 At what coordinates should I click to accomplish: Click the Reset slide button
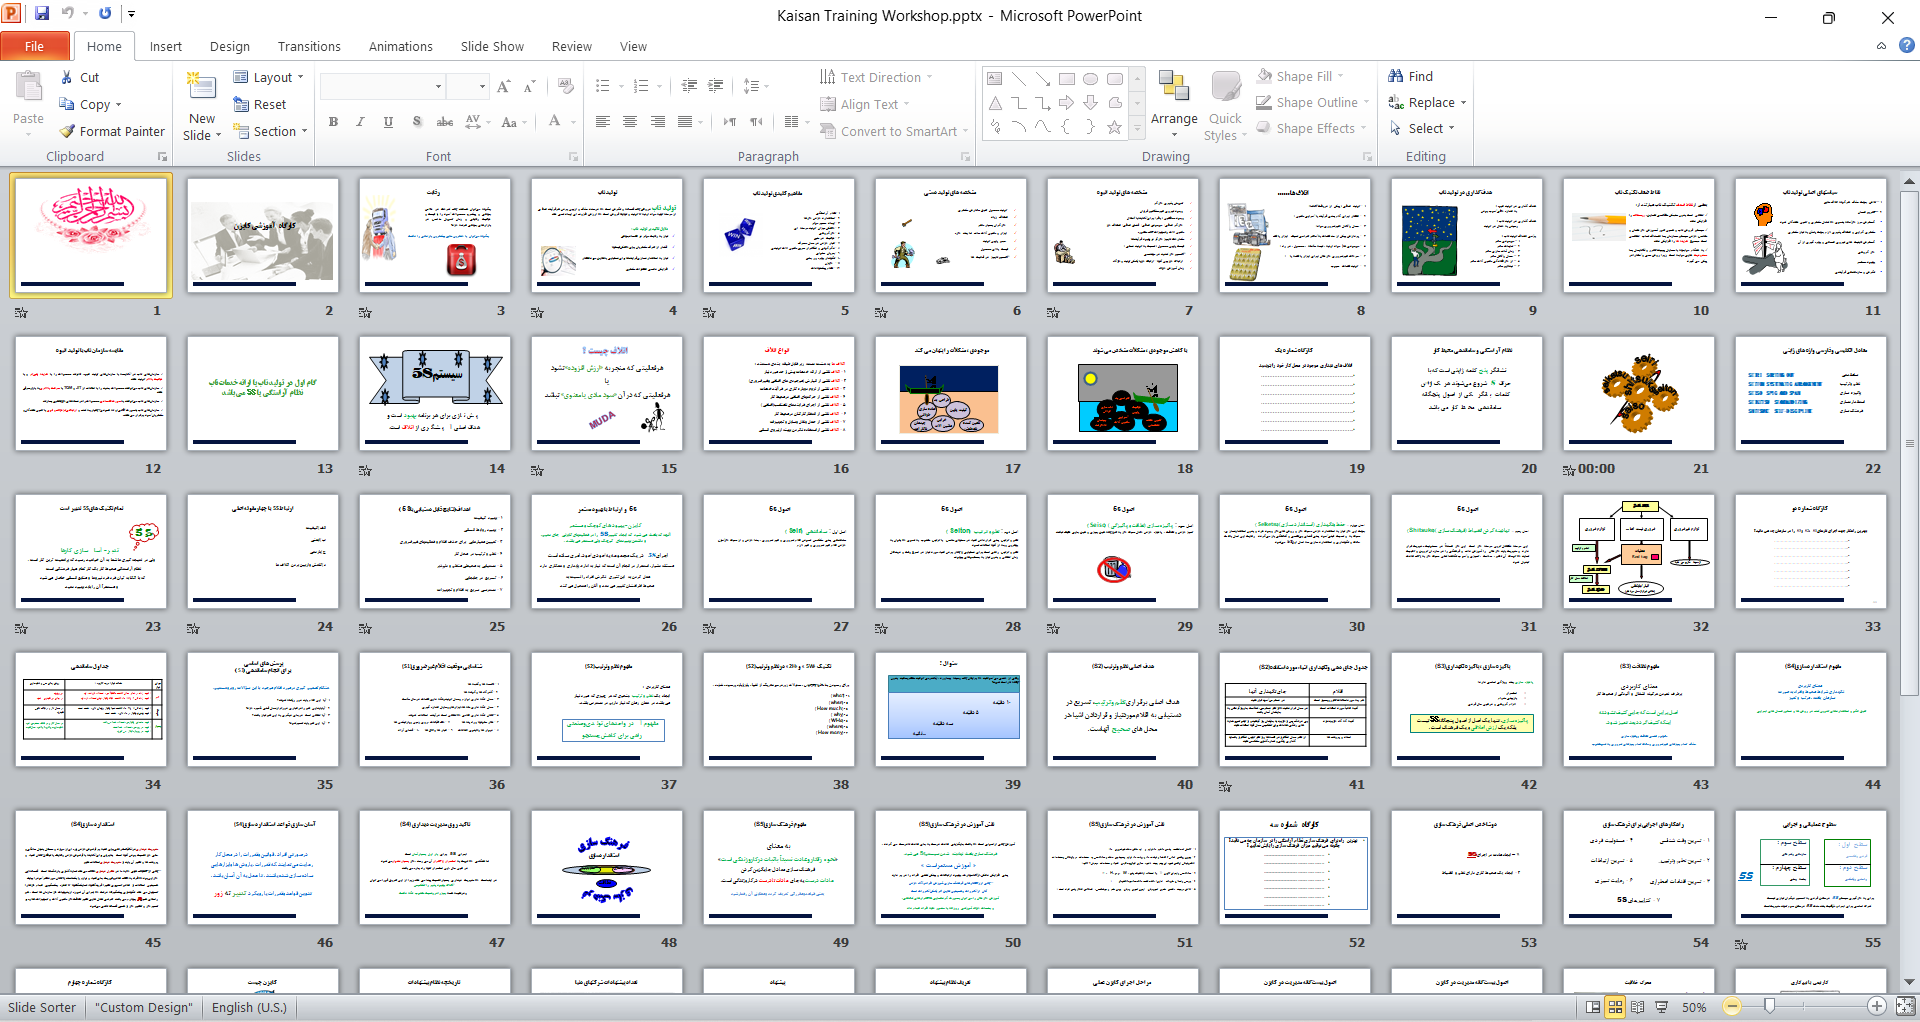pos(259,104)
